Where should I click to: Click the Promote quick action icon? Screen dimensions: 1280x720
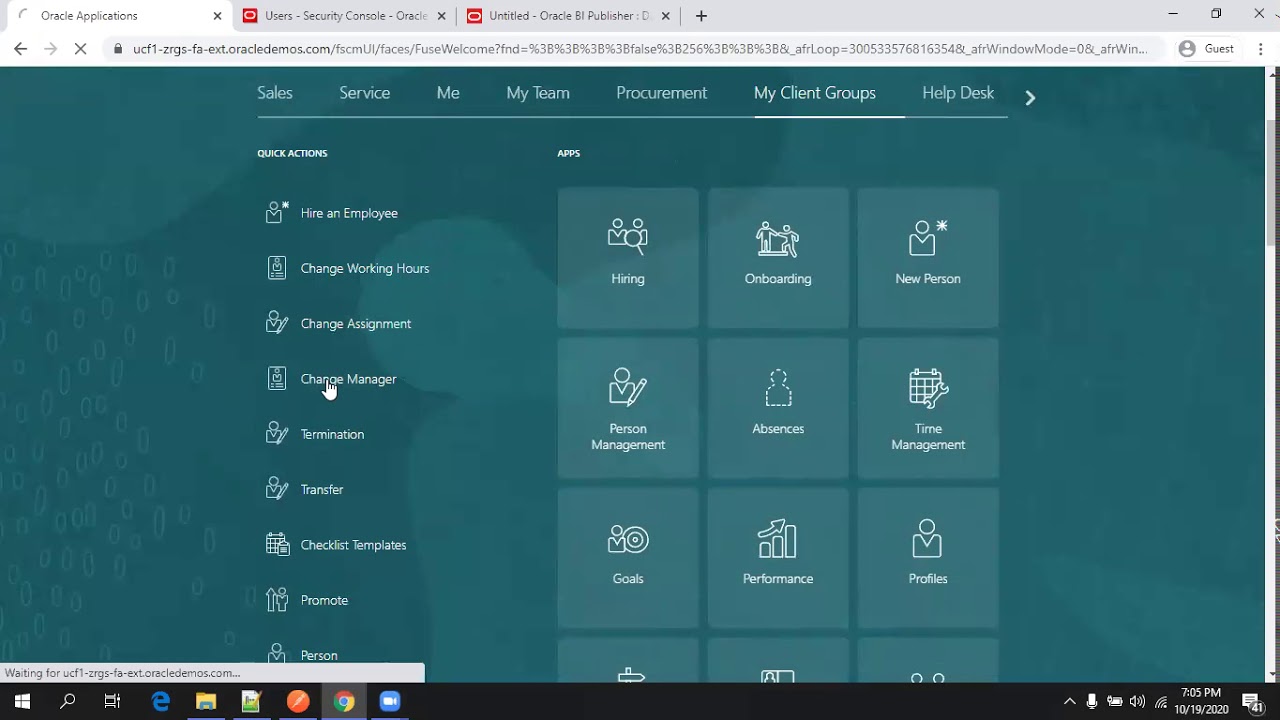277,599
